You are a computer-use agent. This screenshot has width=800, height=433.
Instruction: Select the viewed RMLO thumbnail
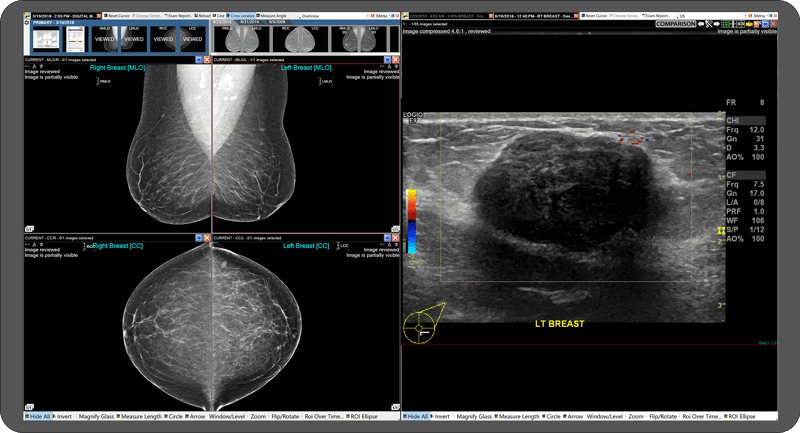[x=105, y=39]
